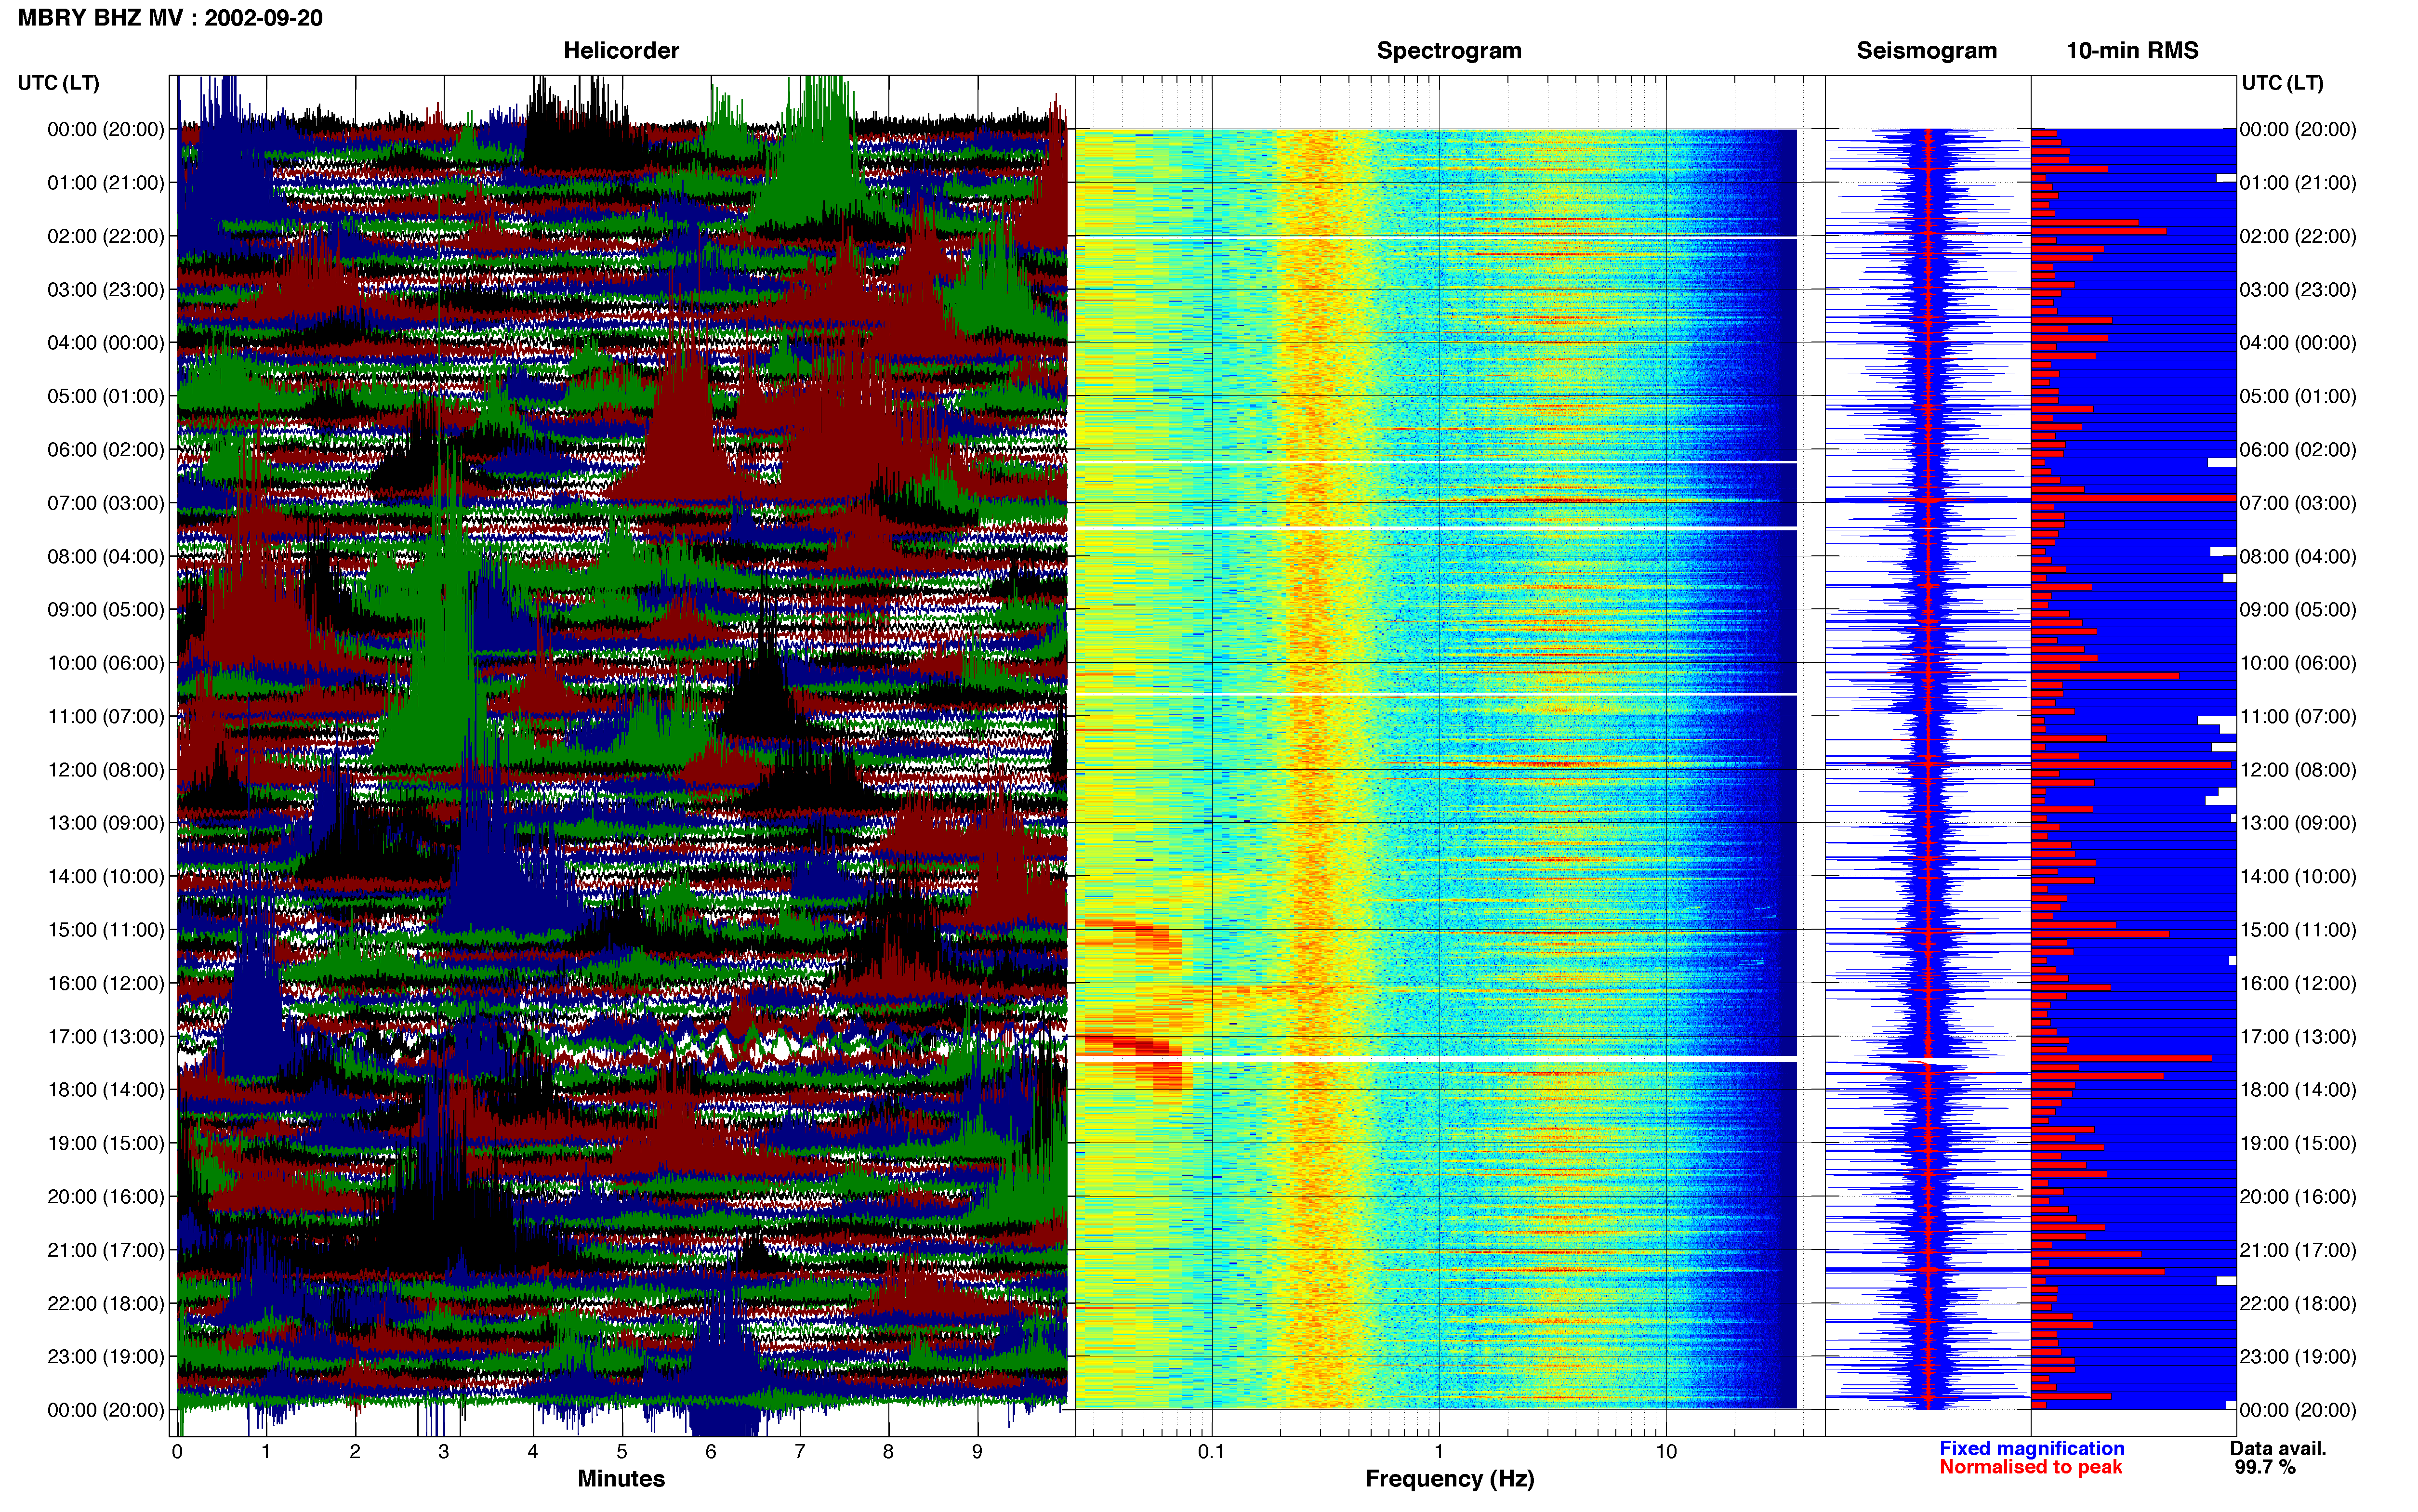Click the 'Minutes' axis label
Image resolution: width=2418 pixels, height=1512 pixels.
click(621, 1479)
